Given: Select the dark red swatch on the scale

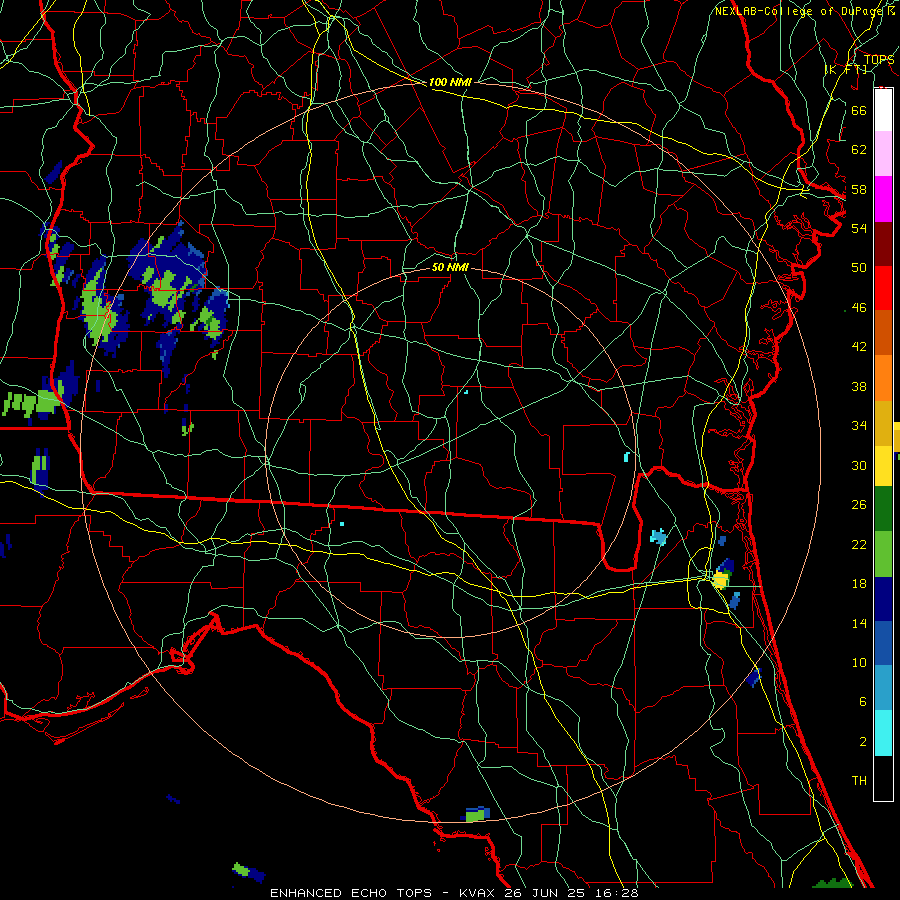Looking at the screenshot, I should pyautogui.click(x=883, y=243).
